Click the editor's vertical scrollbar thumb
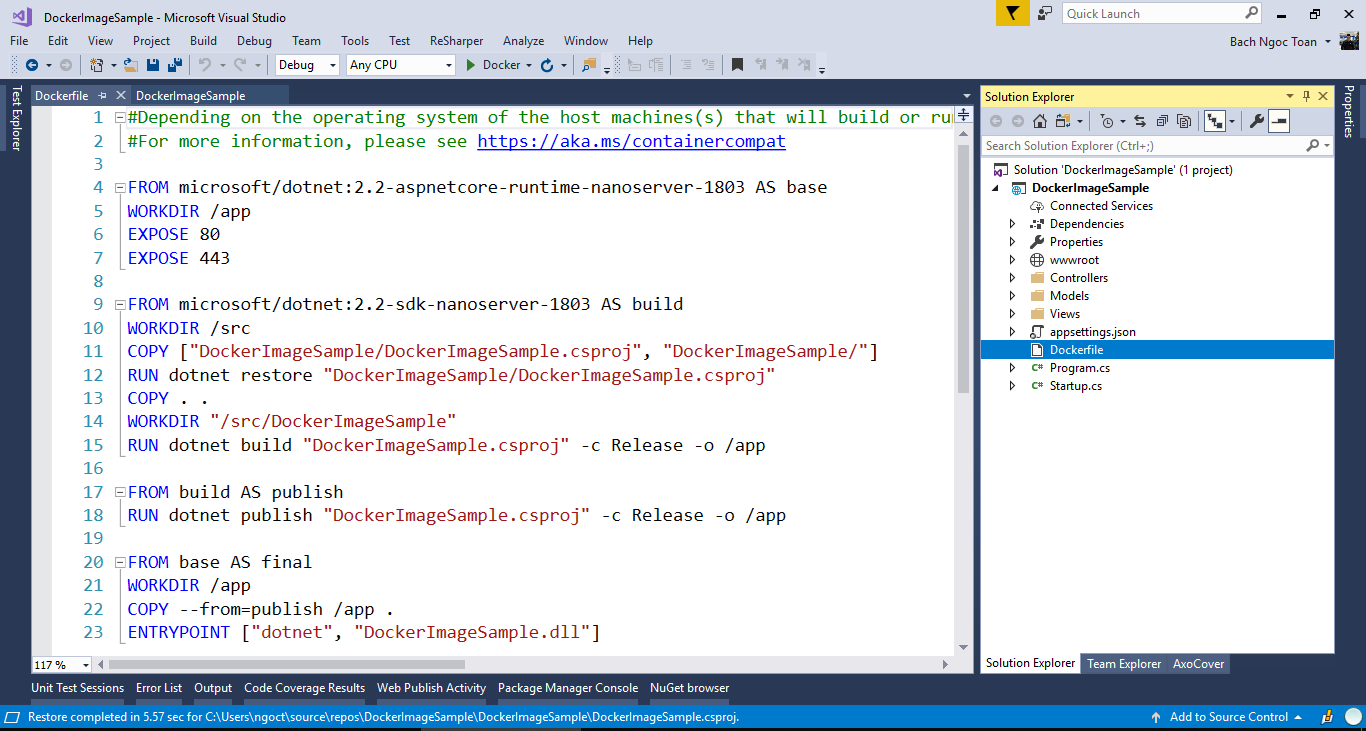 [x=963, y=270]
